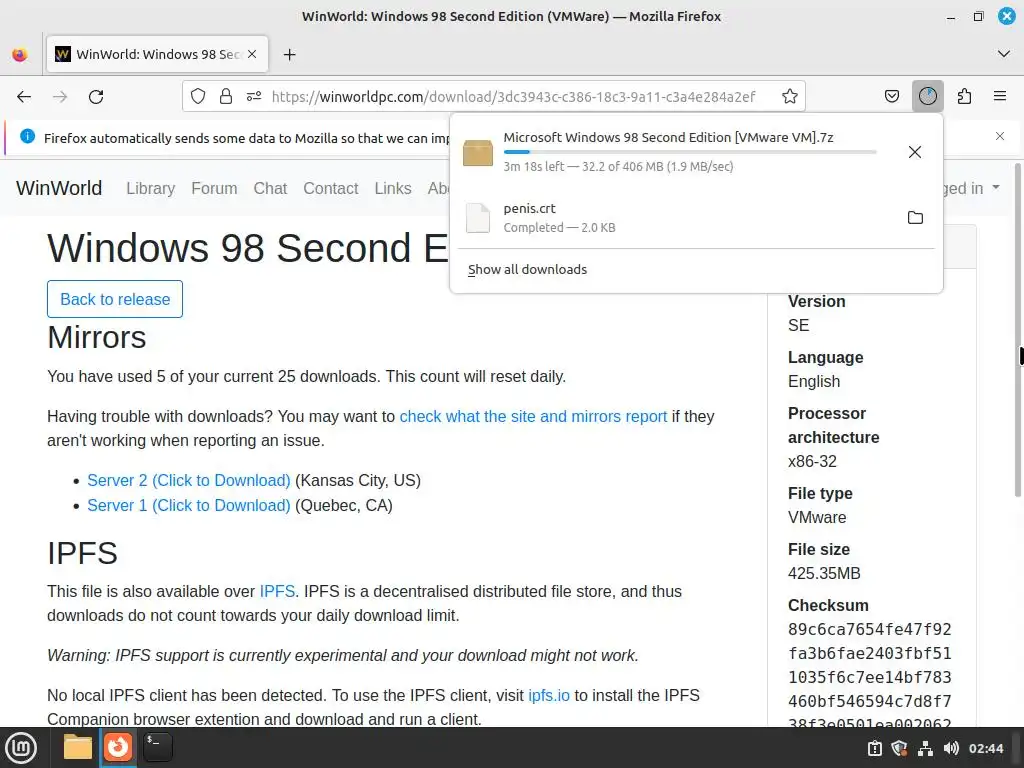Open the IPFS link
Screen dimensions: 1024x768
(278, 592)
